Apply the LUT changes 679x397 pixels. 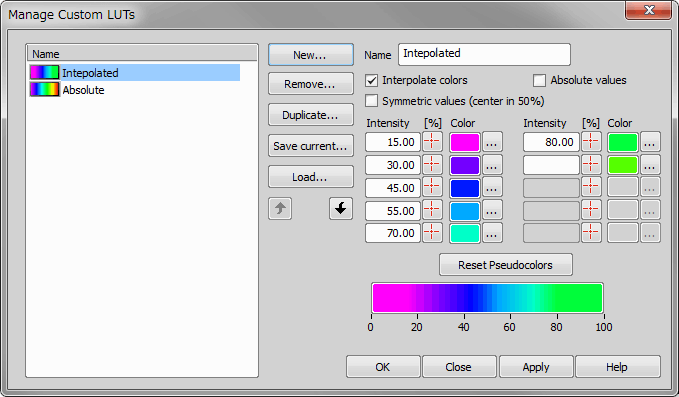(536, 367)
